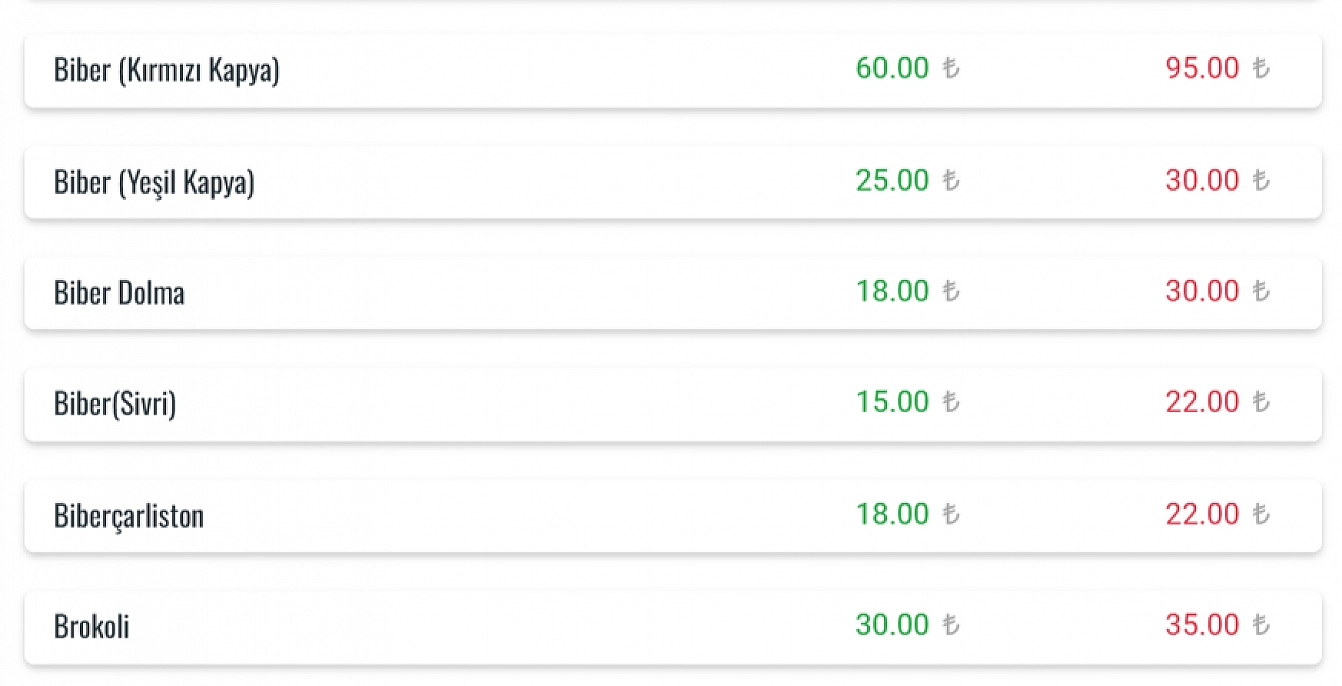Click lira icon beside Yeşil Kapya's 30.00
This screenshot has height=686, width=1342.
pyautogui.click(x=1260, y=181)
